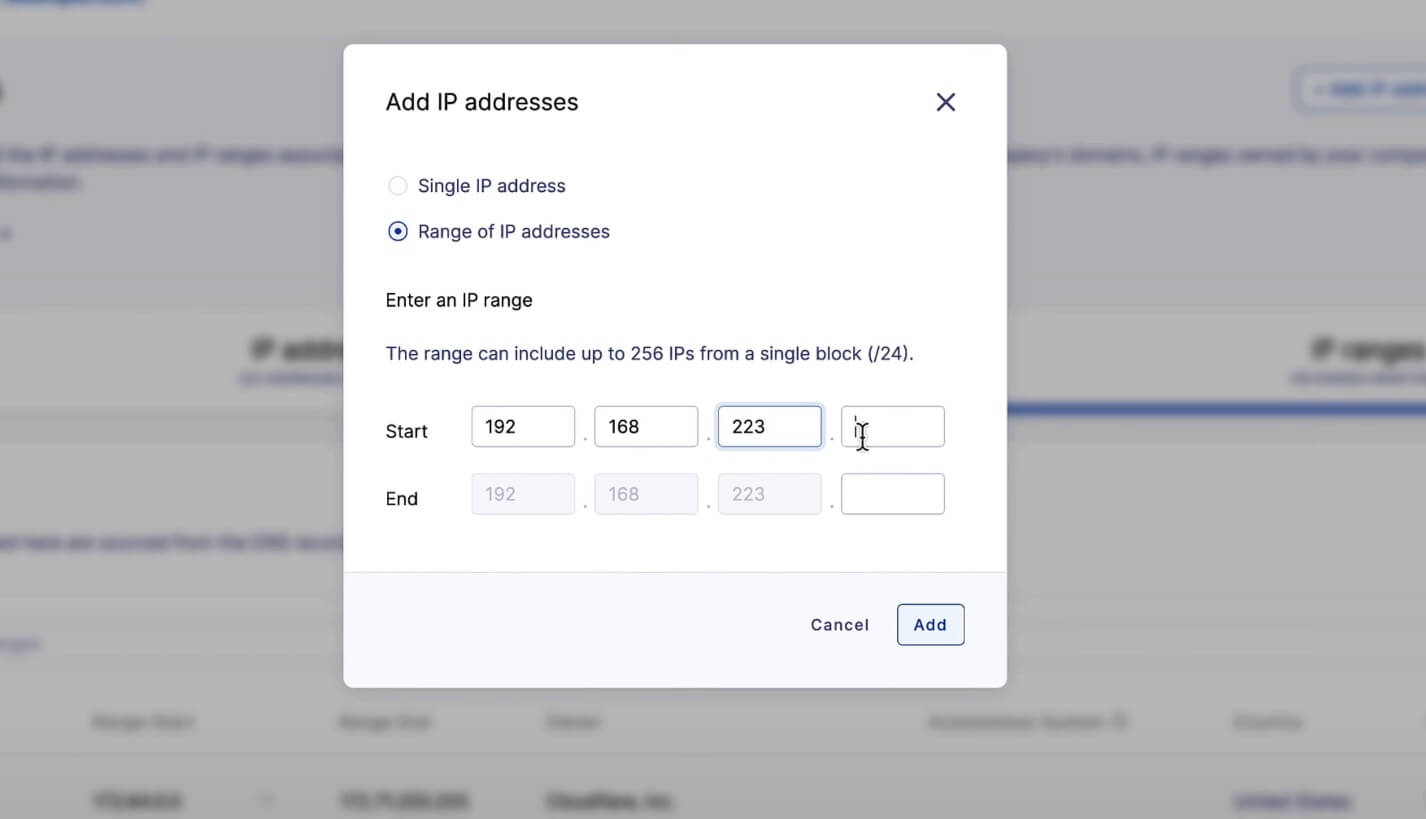1426x819 pixels.
Task: Click the Start third octet field containing 223
Action: point(770,427)
